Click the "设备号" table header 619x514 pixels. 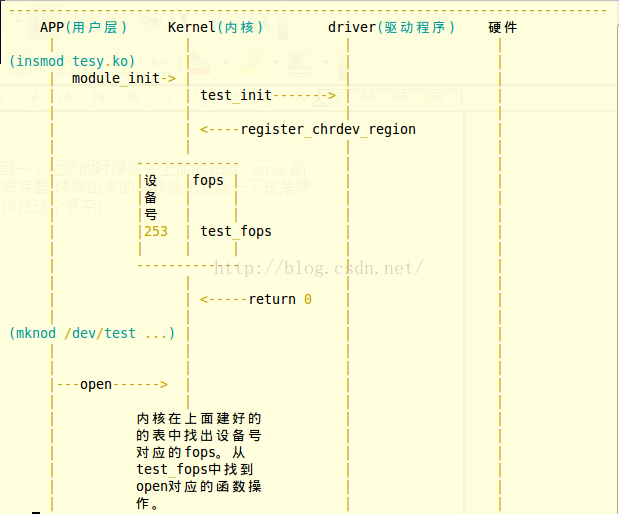(150, 197)
